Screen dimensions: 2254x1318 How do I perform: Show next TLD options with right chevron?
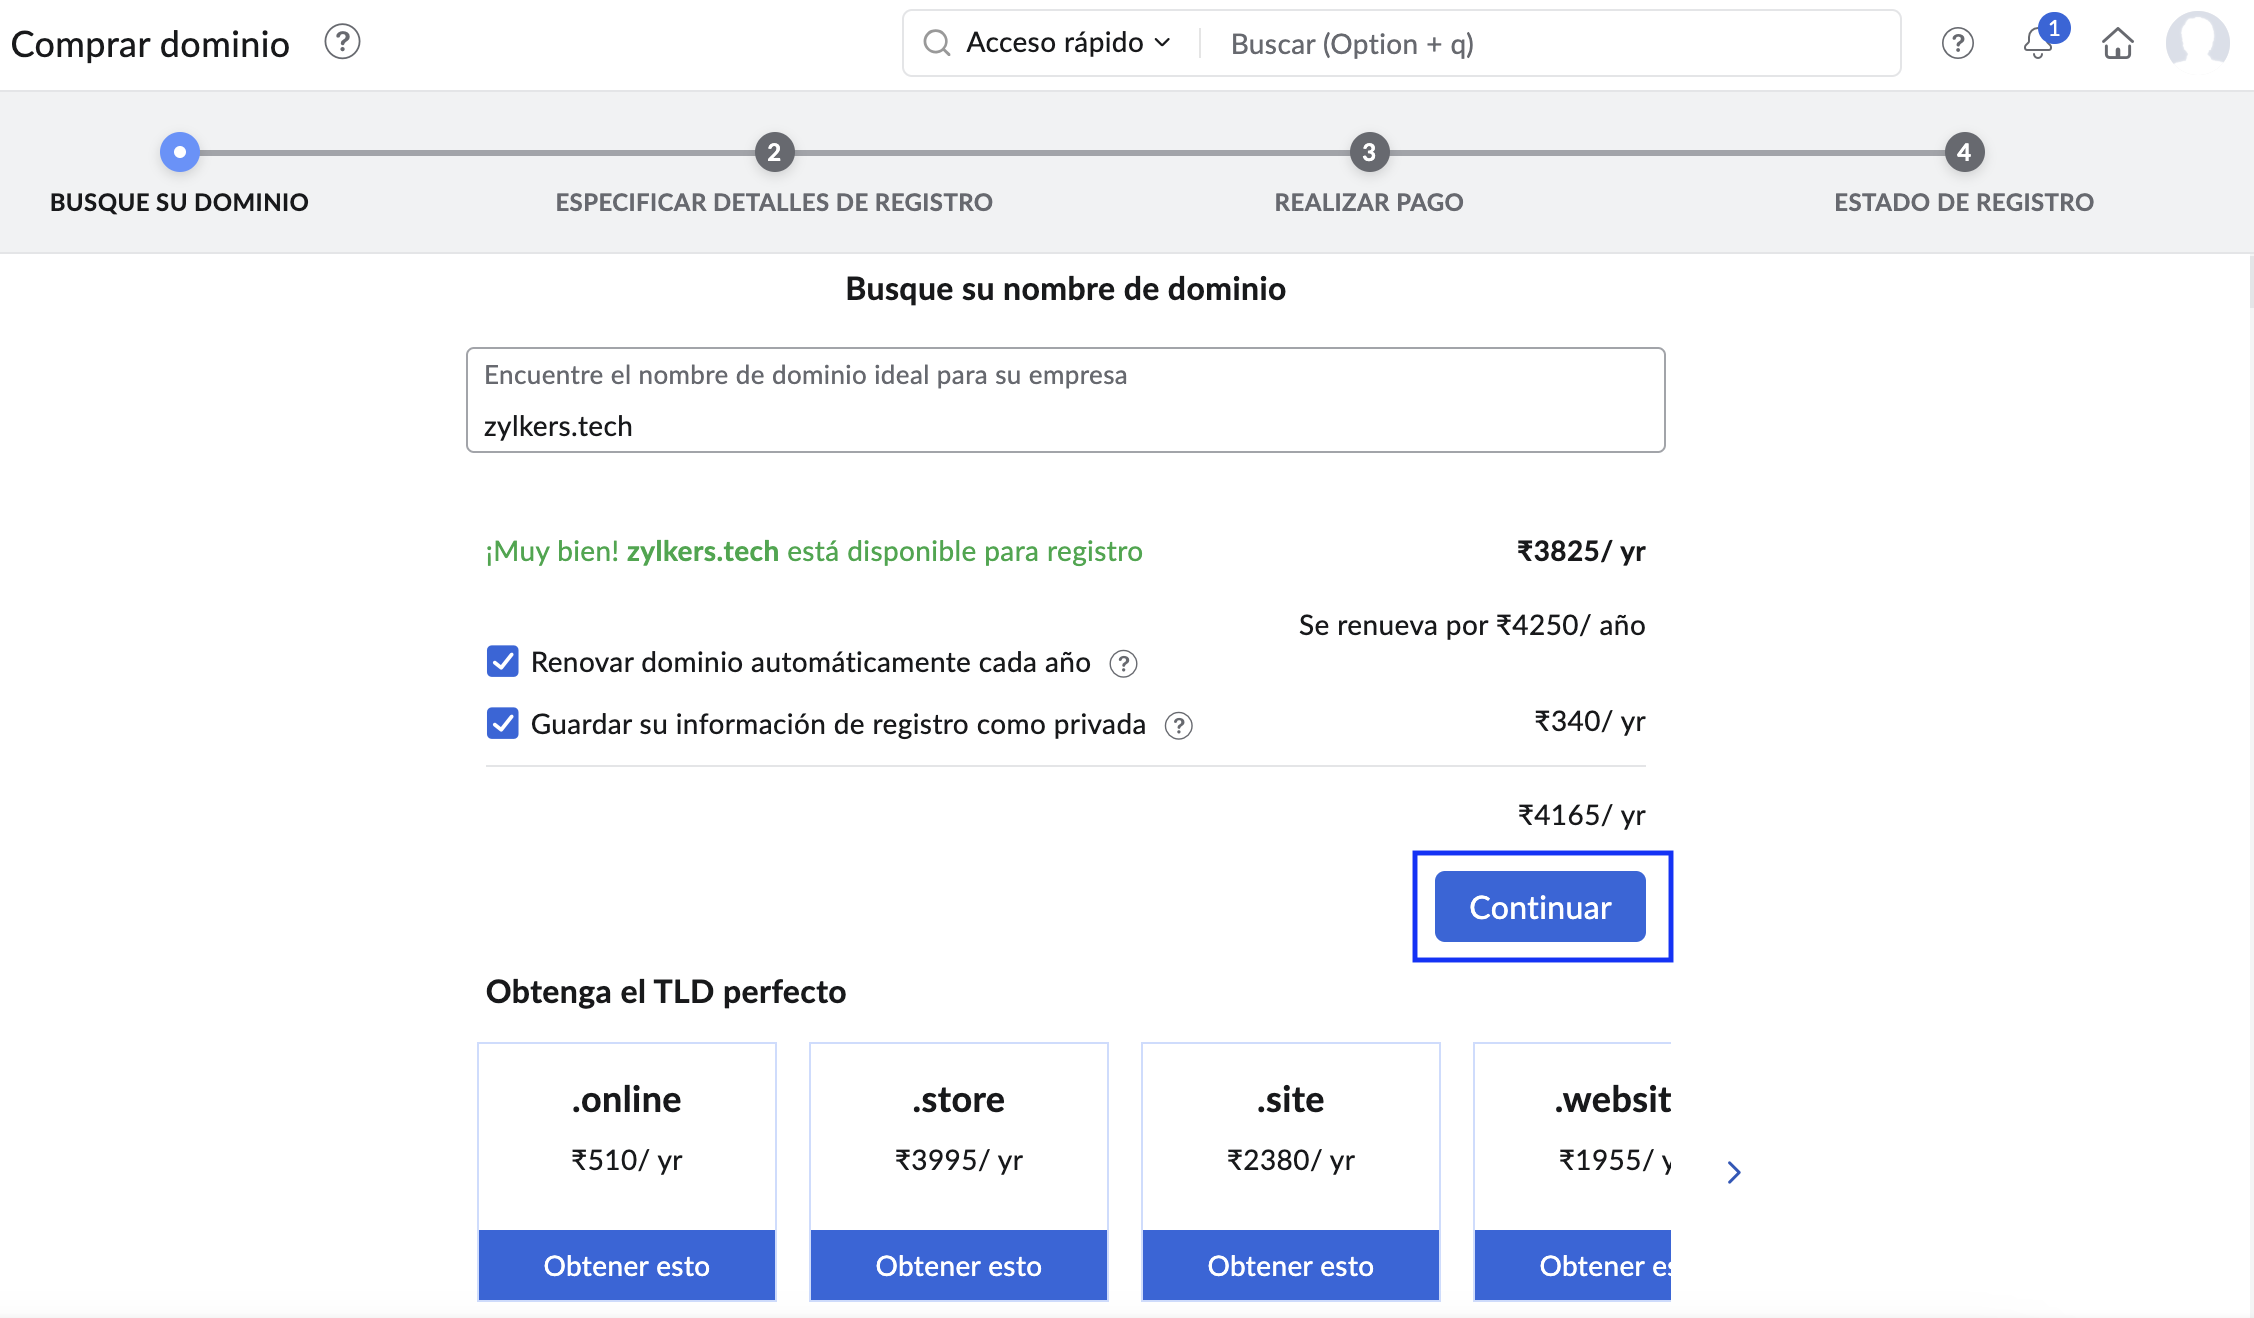(x=1734, y=1172)
